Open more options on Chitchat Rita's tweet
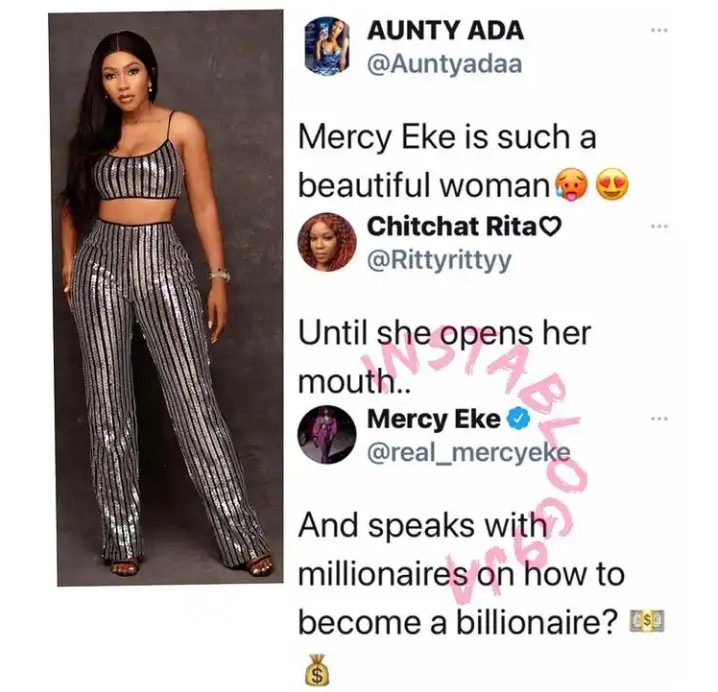Viewport: 718px width, 692px height. (659, 226)
